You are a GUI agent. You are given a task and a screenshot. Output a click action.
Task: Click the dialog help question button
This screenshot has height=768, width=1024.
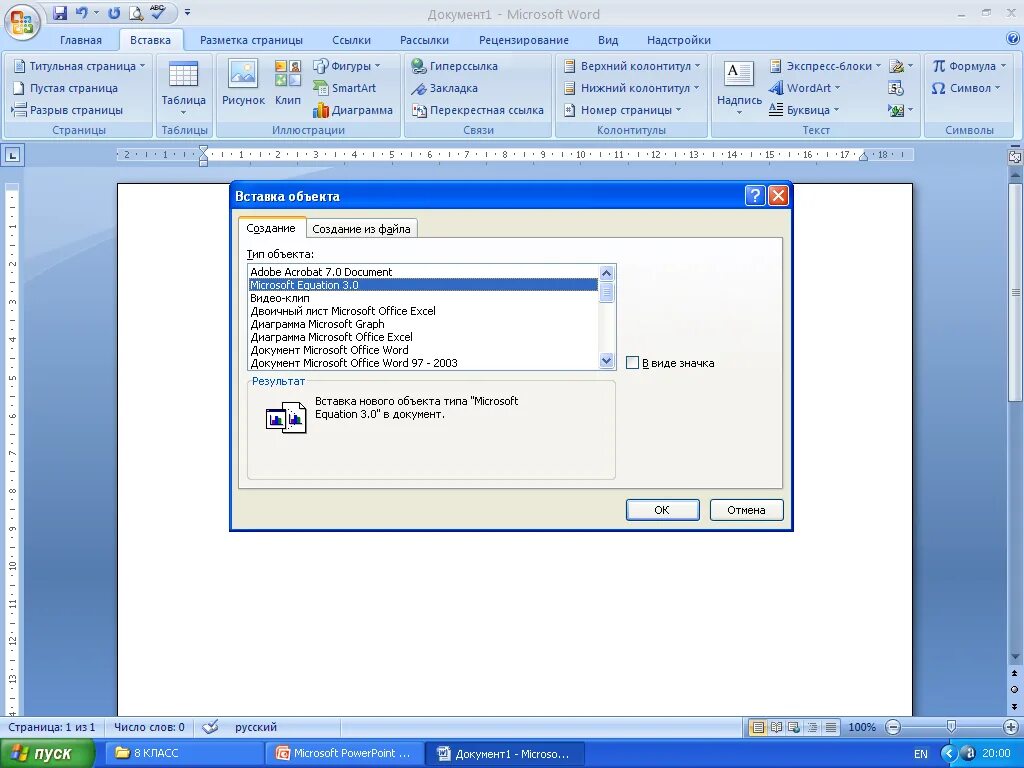[754, 195]
